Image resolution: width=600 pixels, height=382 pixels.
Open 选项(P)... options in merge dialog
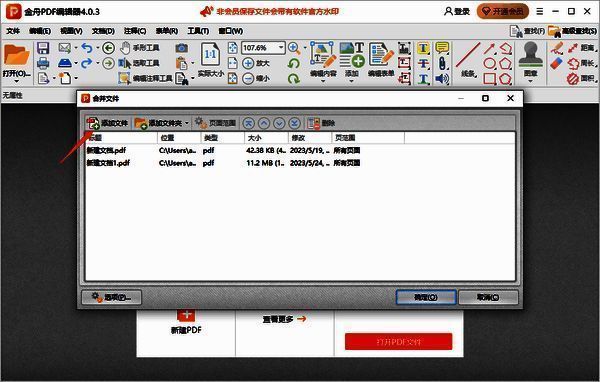pos(111,297)
